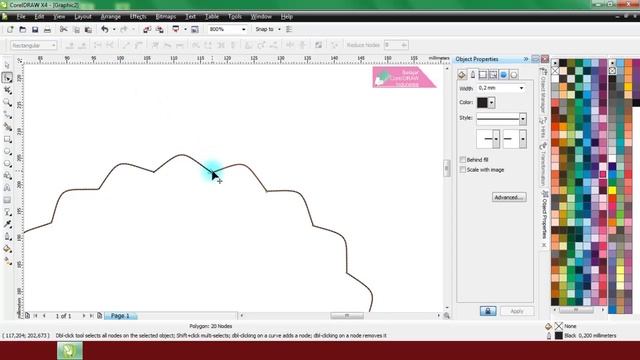Select the Rectangle tool

(7, 139)
